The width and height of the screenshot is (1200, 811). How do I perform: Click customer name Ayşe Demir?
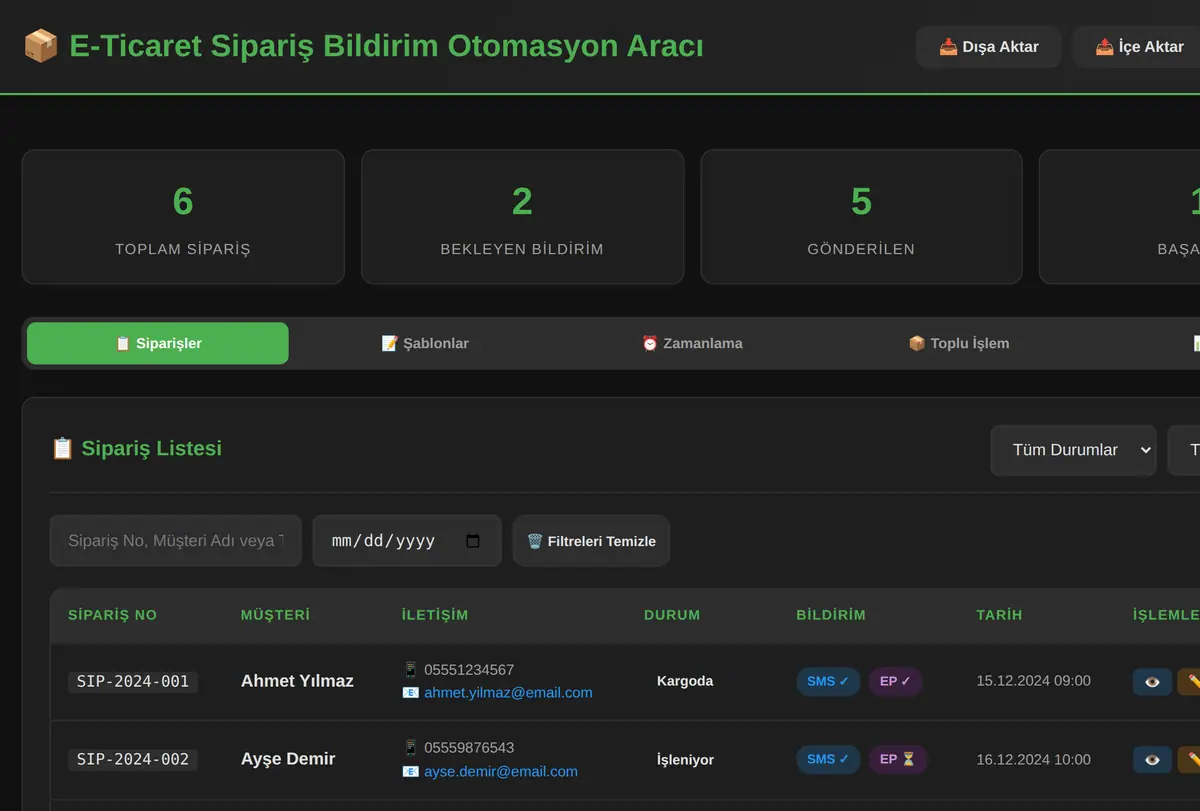[x=288, y=759]
